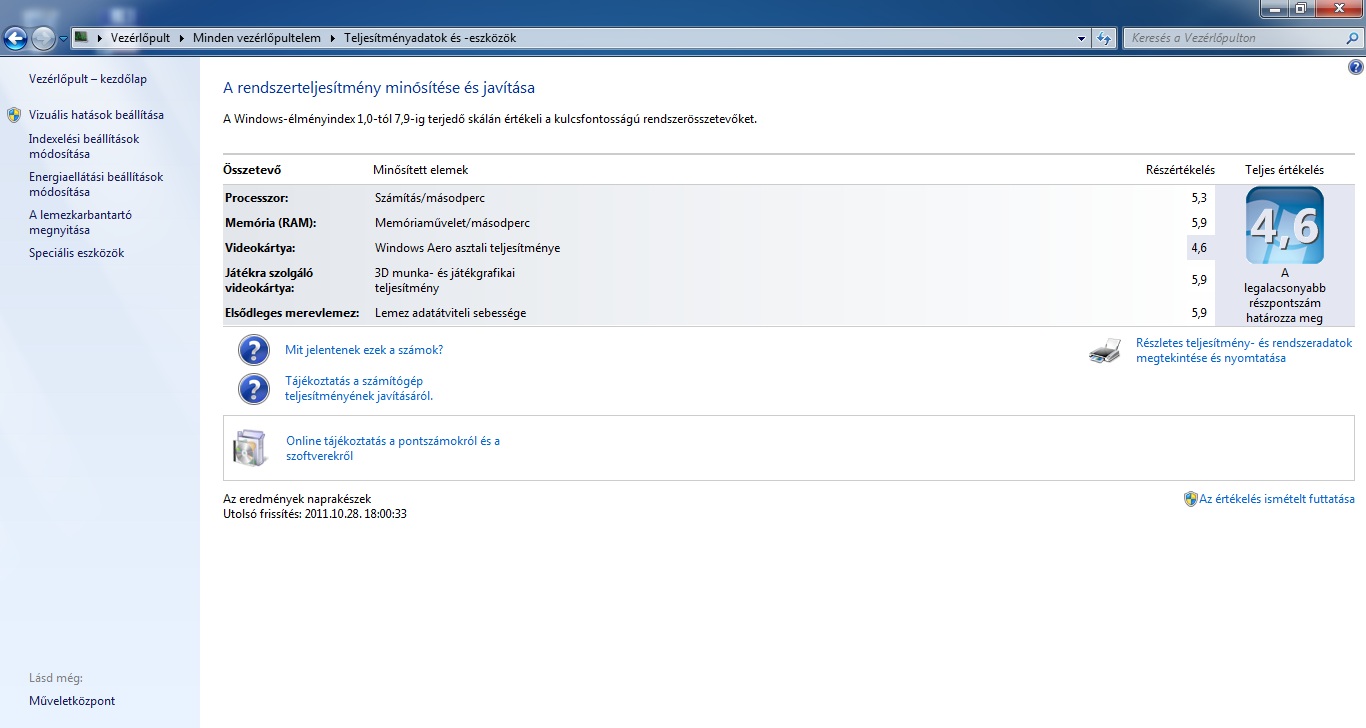
Task: Click shield icon beside Az értékelés ismételt futtatása
Action: 1190,499
